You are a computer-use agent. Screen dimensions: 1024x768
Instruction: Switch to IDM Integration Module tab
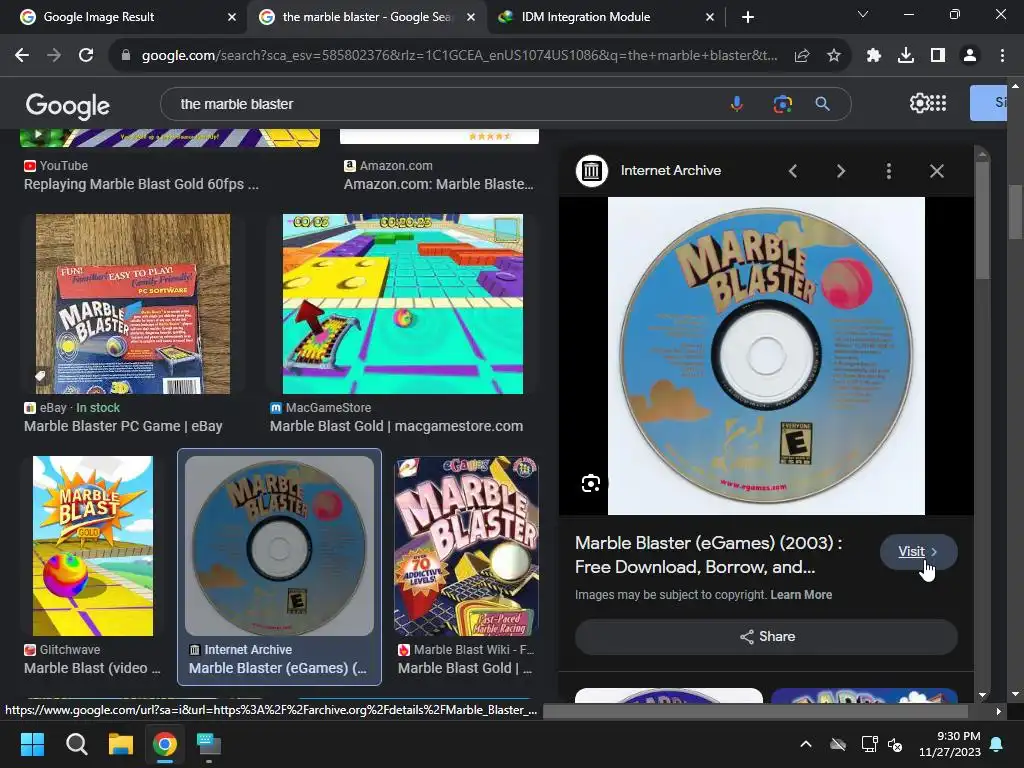pyautogui.click(x=586, y=17)
